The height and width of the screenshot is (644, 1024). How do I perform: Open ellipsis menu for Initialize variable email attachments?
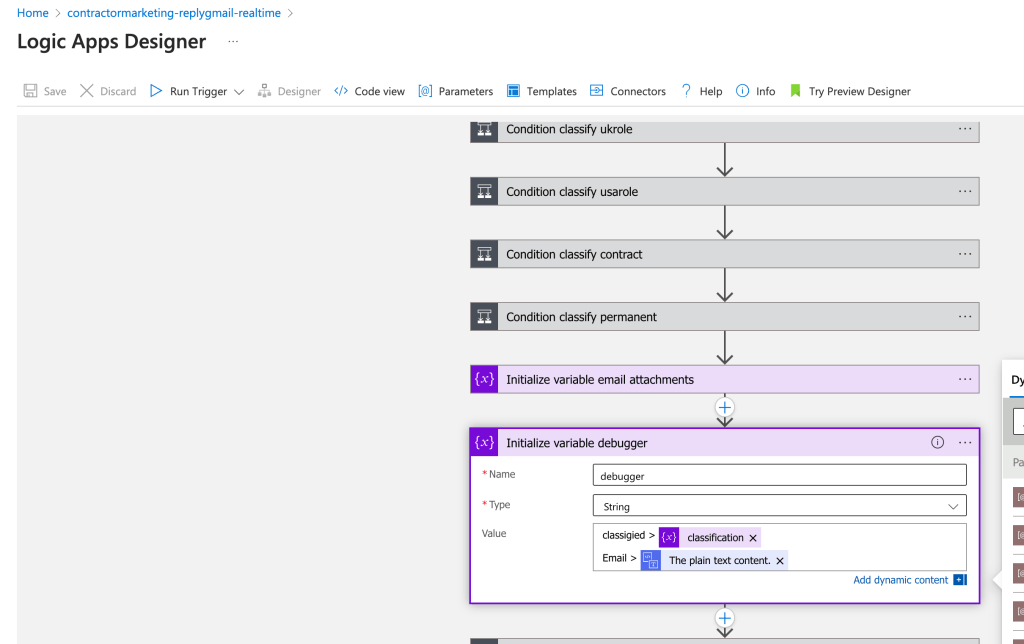pos(965,379)
